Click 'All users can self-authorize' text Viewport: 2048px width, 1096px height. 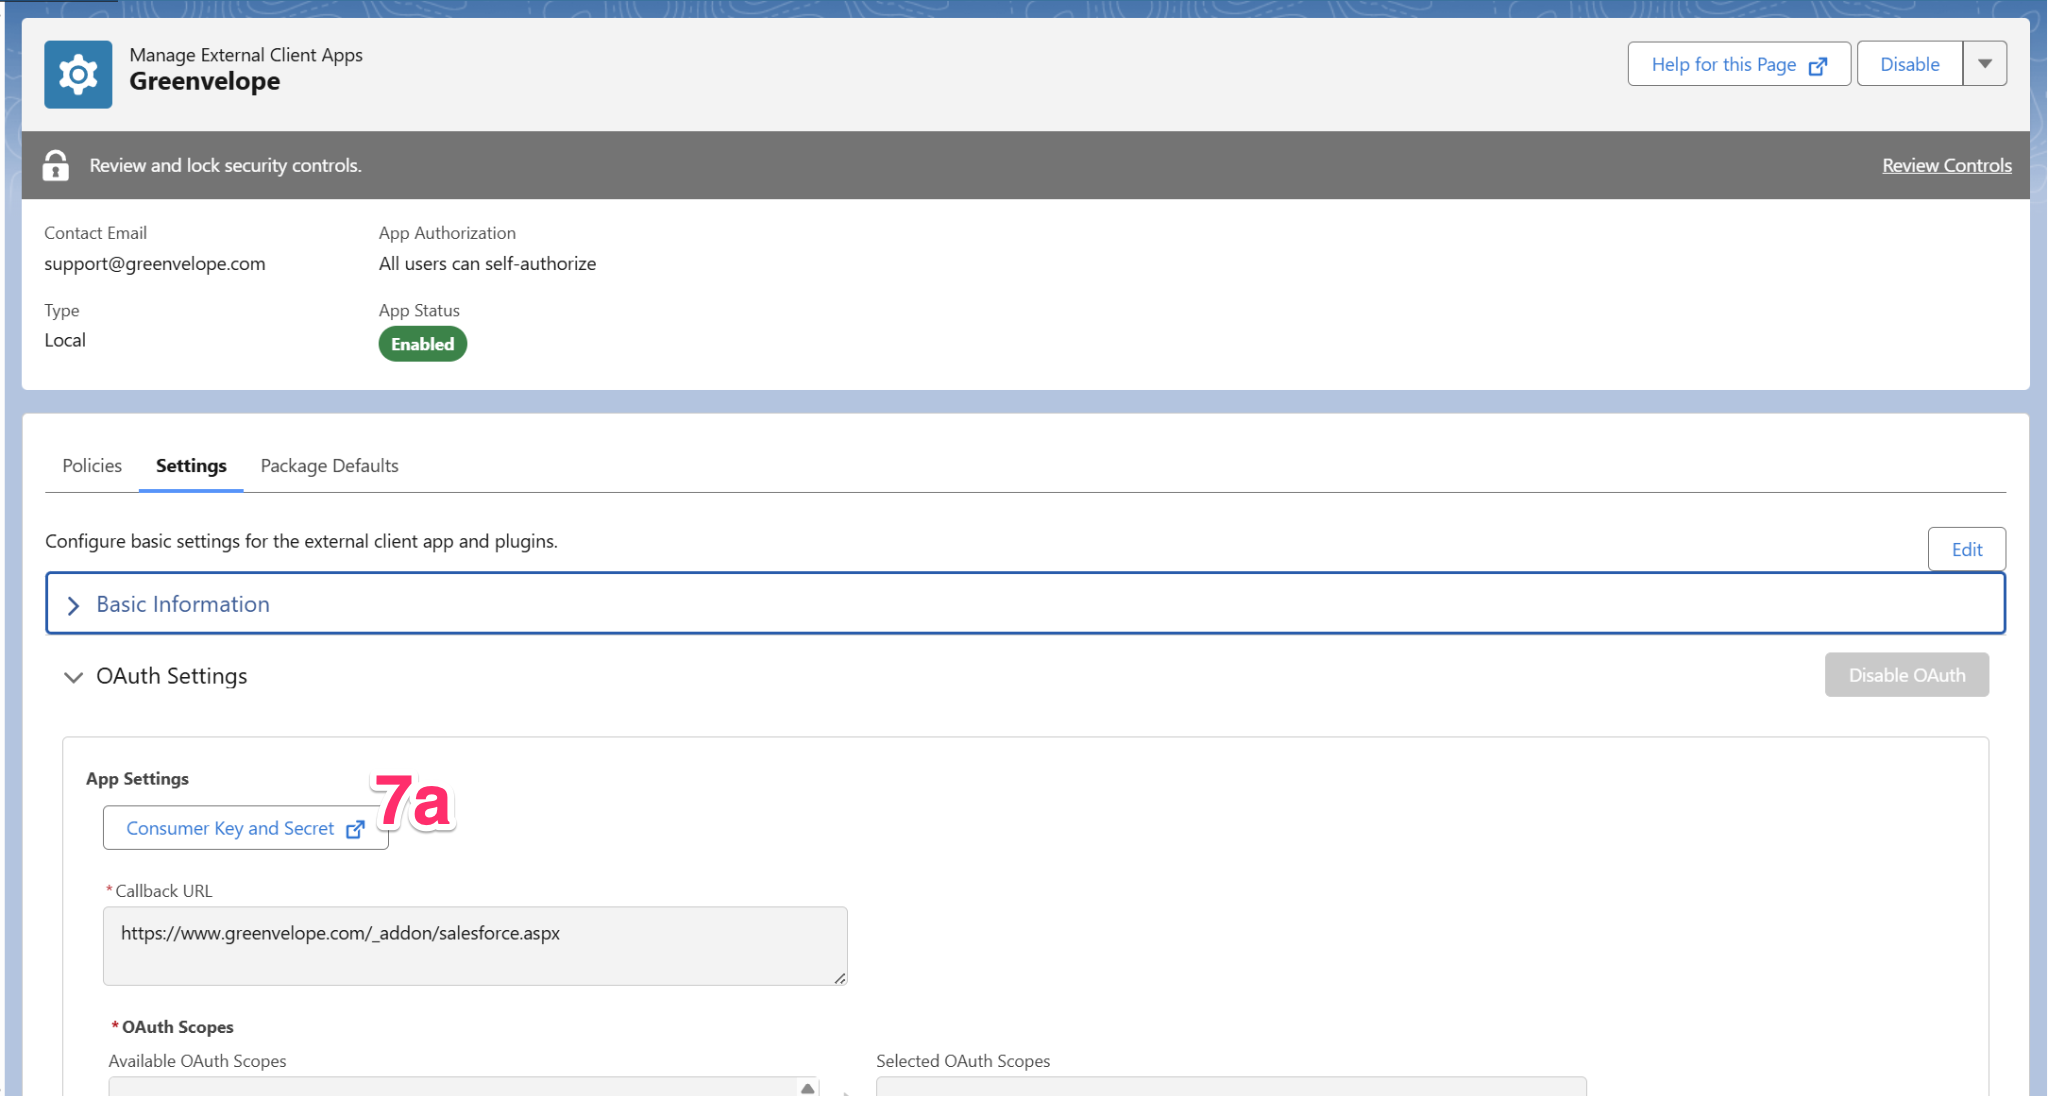(487, 263)
